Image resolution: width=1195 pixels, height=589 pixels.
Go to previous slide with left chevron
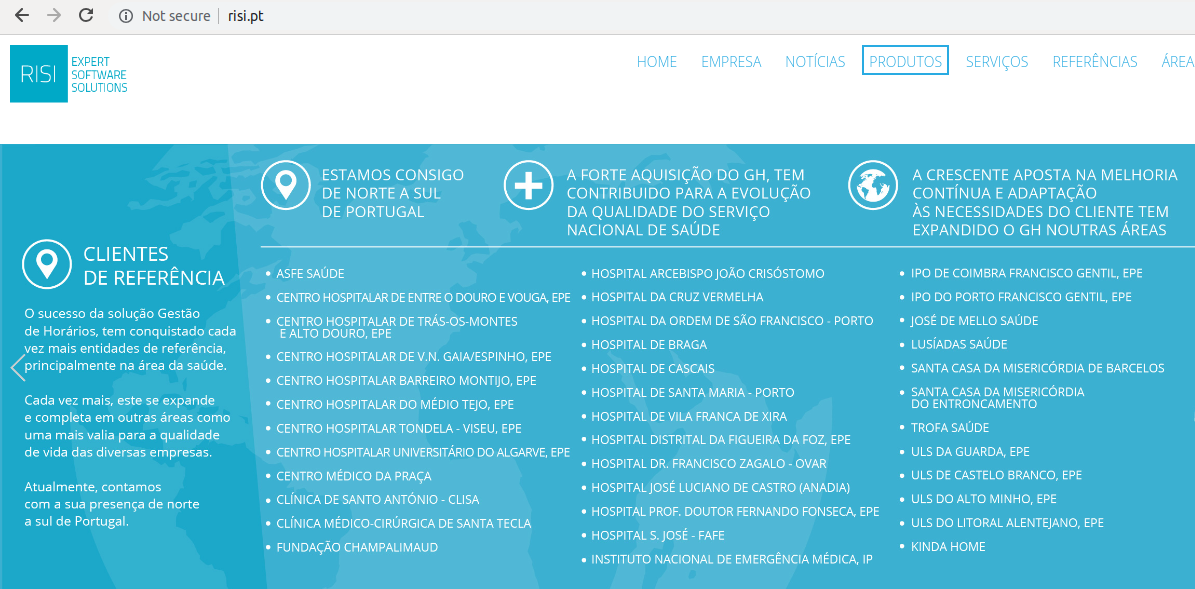click(18, 368)
